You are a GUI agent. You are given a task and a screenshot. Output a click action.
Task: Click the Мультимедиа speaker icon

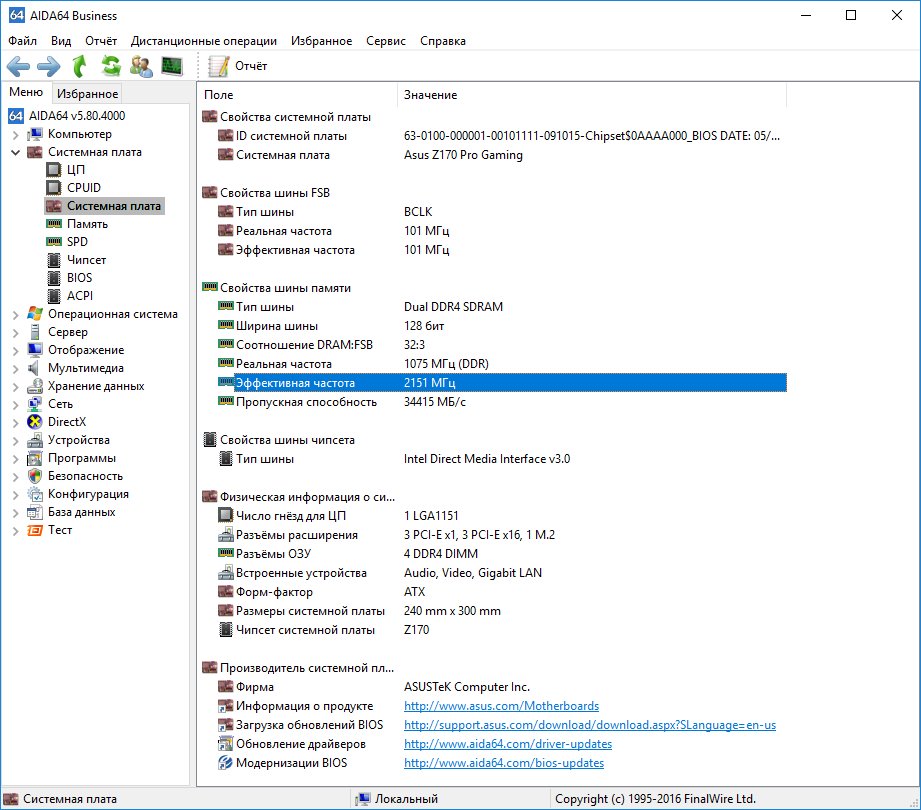point(34,368)
